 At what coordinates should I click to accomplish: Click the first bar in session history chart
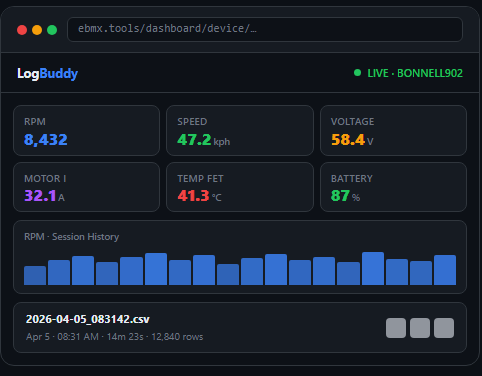(x=35, y=275)
